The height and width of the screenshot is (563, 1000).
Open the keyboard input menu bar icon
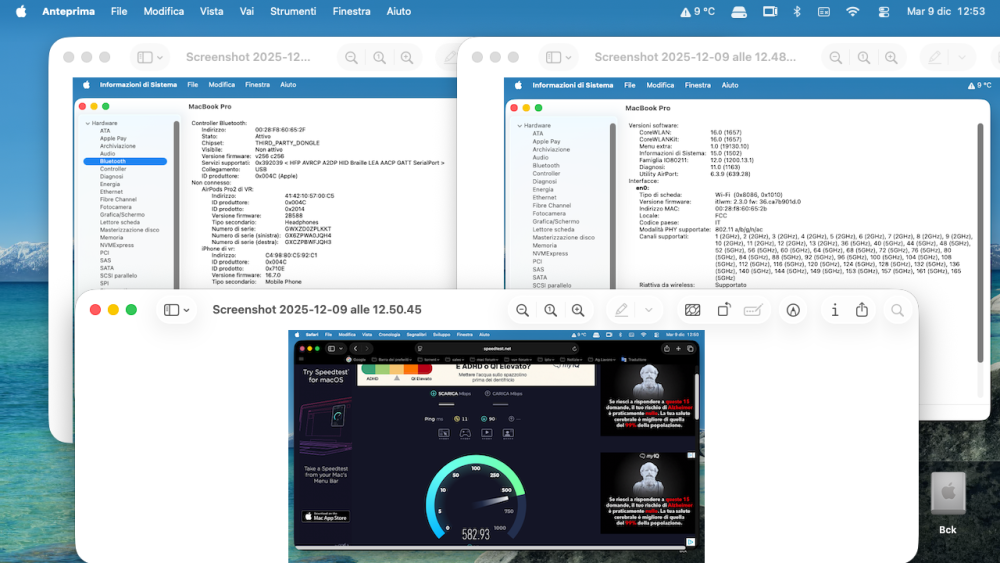[x=824, y=11]
